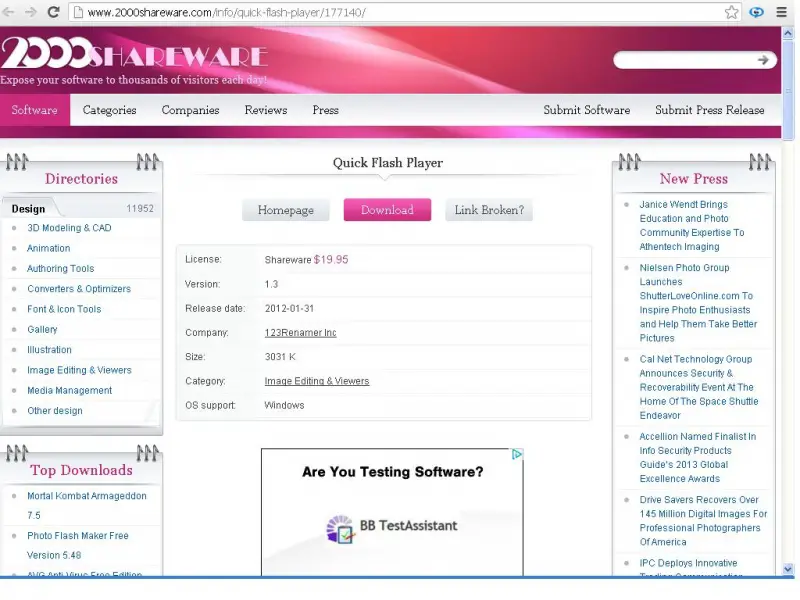Report with Link Broken? button
This screenshot has width=800, height=600.
pyautogui.click(x=489, y=210)
